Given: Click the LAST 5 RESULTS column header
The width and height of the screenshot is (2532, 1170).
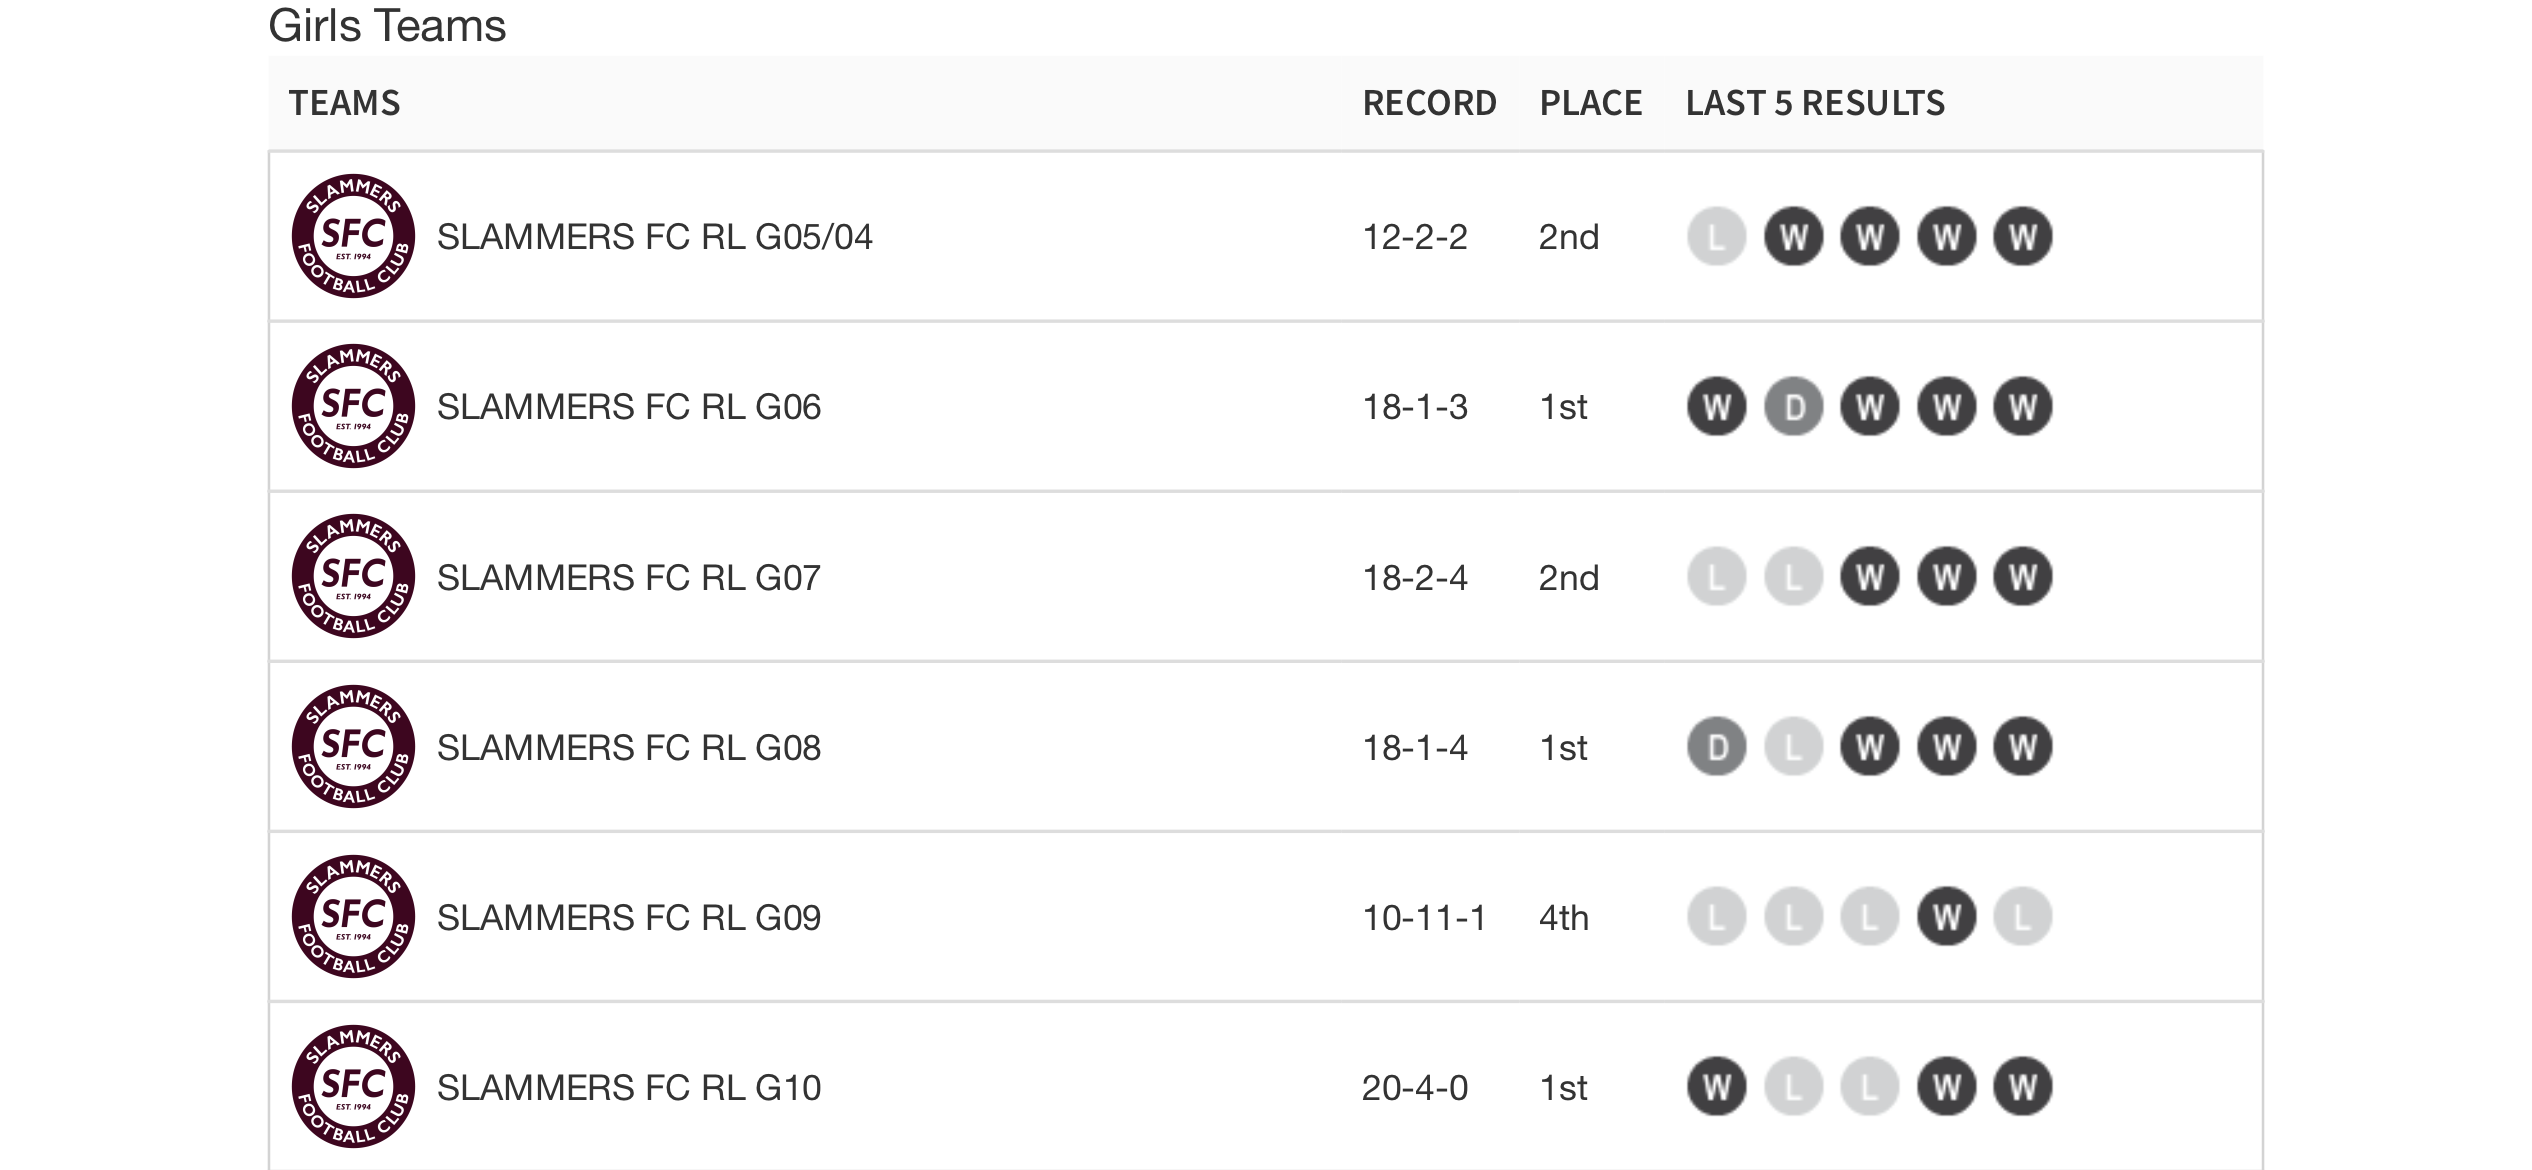Looking at the screenshot, I should click(1815, 103).
